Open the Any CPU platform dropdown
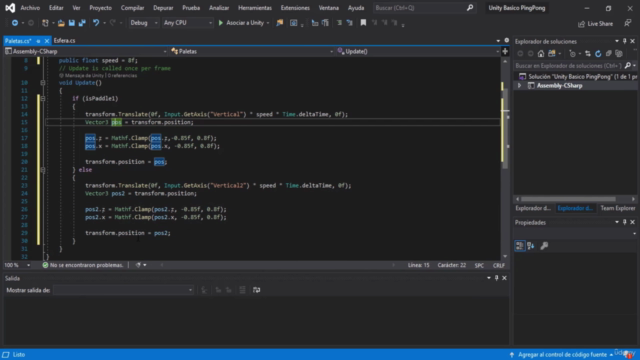 [188, 23]
